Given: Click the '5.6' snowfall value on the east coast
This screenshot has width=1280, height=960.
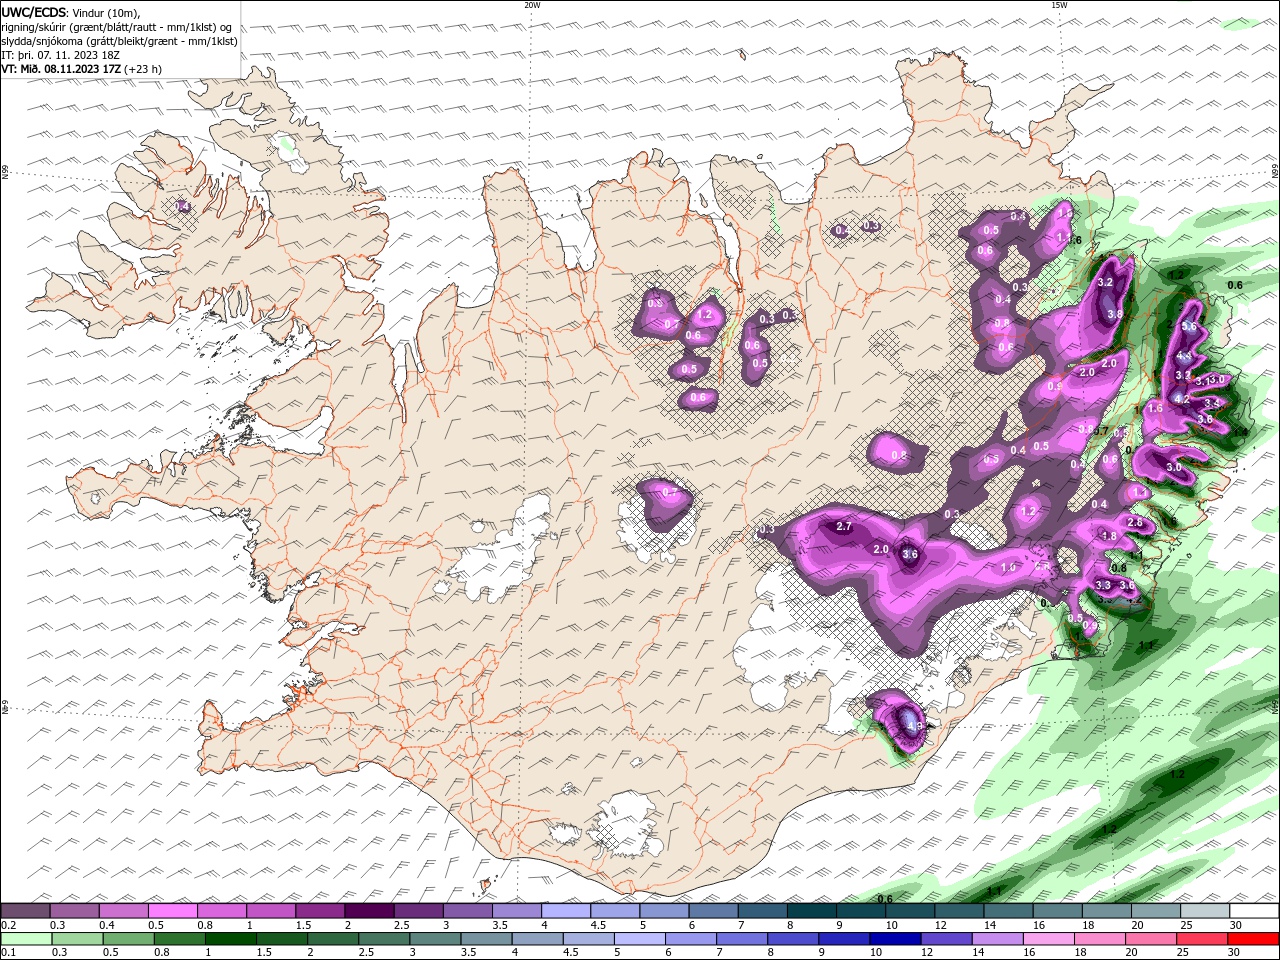Looking at the screenshot, I should [x=1189, y=327].
